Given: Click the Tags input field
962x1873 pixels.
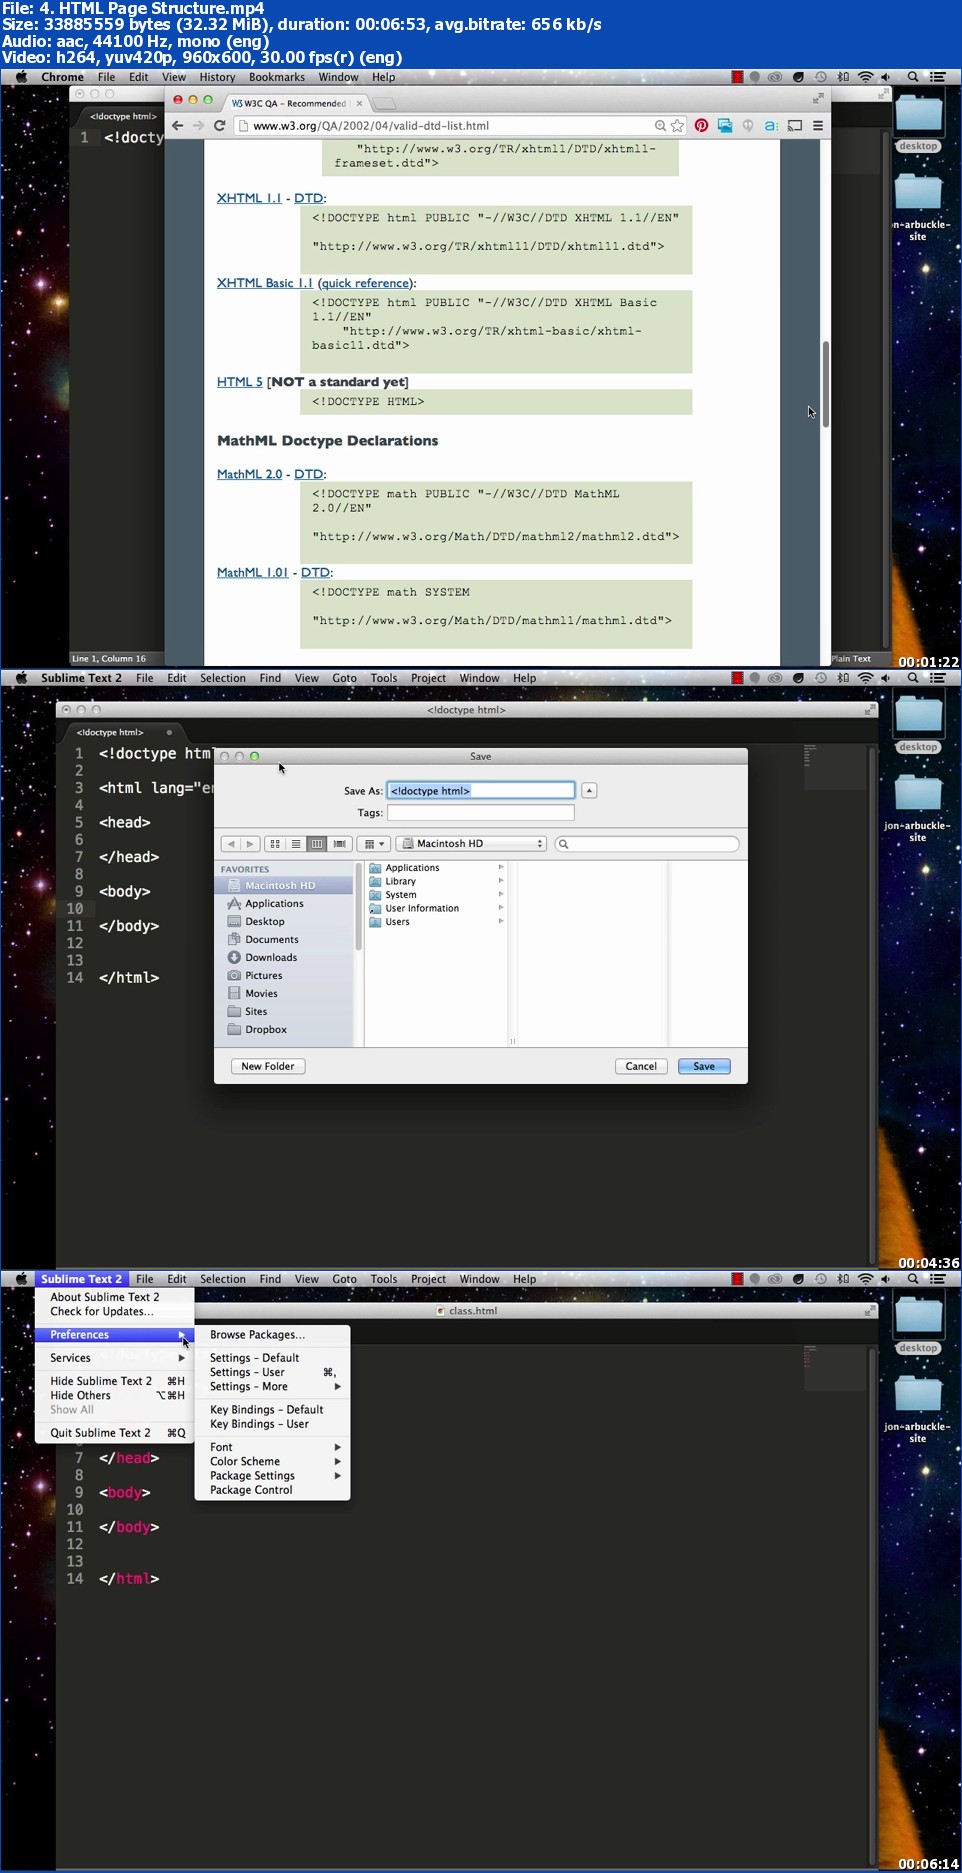Looking at the screenshot, I should click(x=481, y=813).
